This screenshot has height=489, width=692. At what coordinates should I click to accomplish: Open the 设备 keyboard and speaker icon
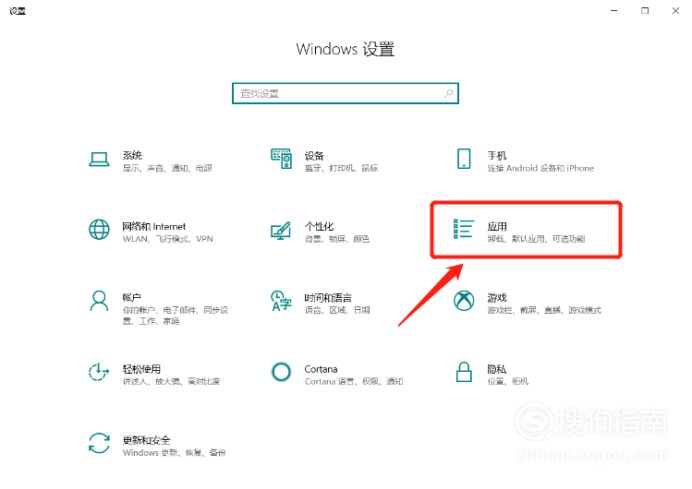[x=281, y=159]
